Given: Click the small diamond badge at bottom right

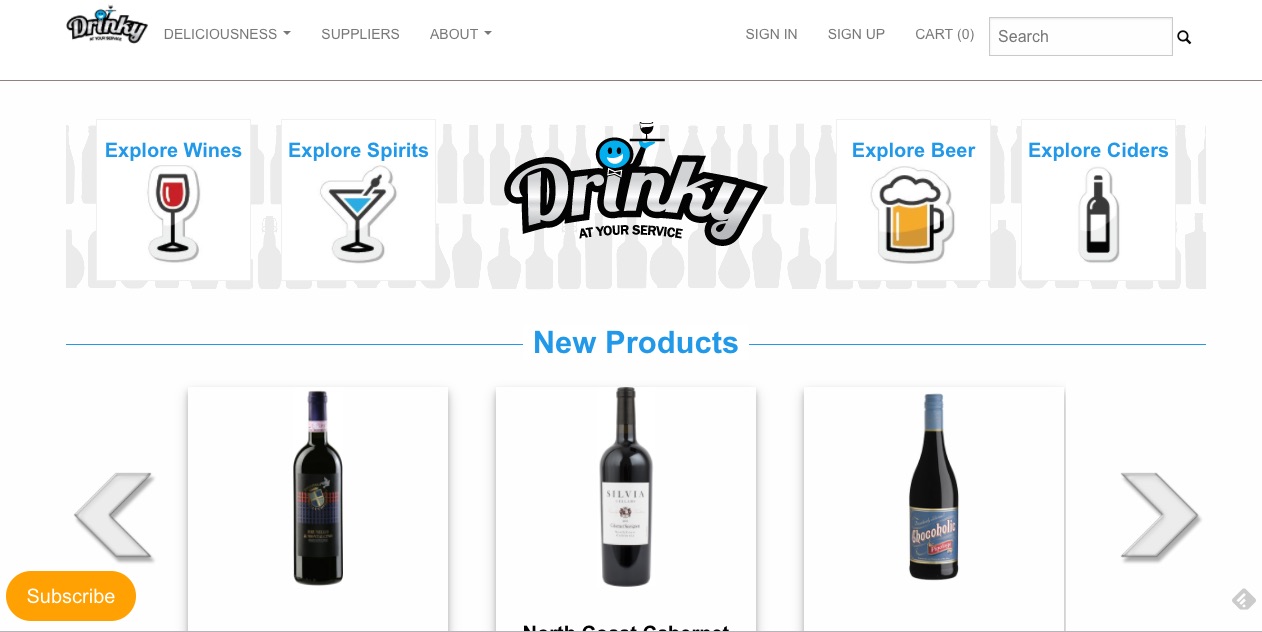Looking at the screenshot, I should (x=1243, y=600).
